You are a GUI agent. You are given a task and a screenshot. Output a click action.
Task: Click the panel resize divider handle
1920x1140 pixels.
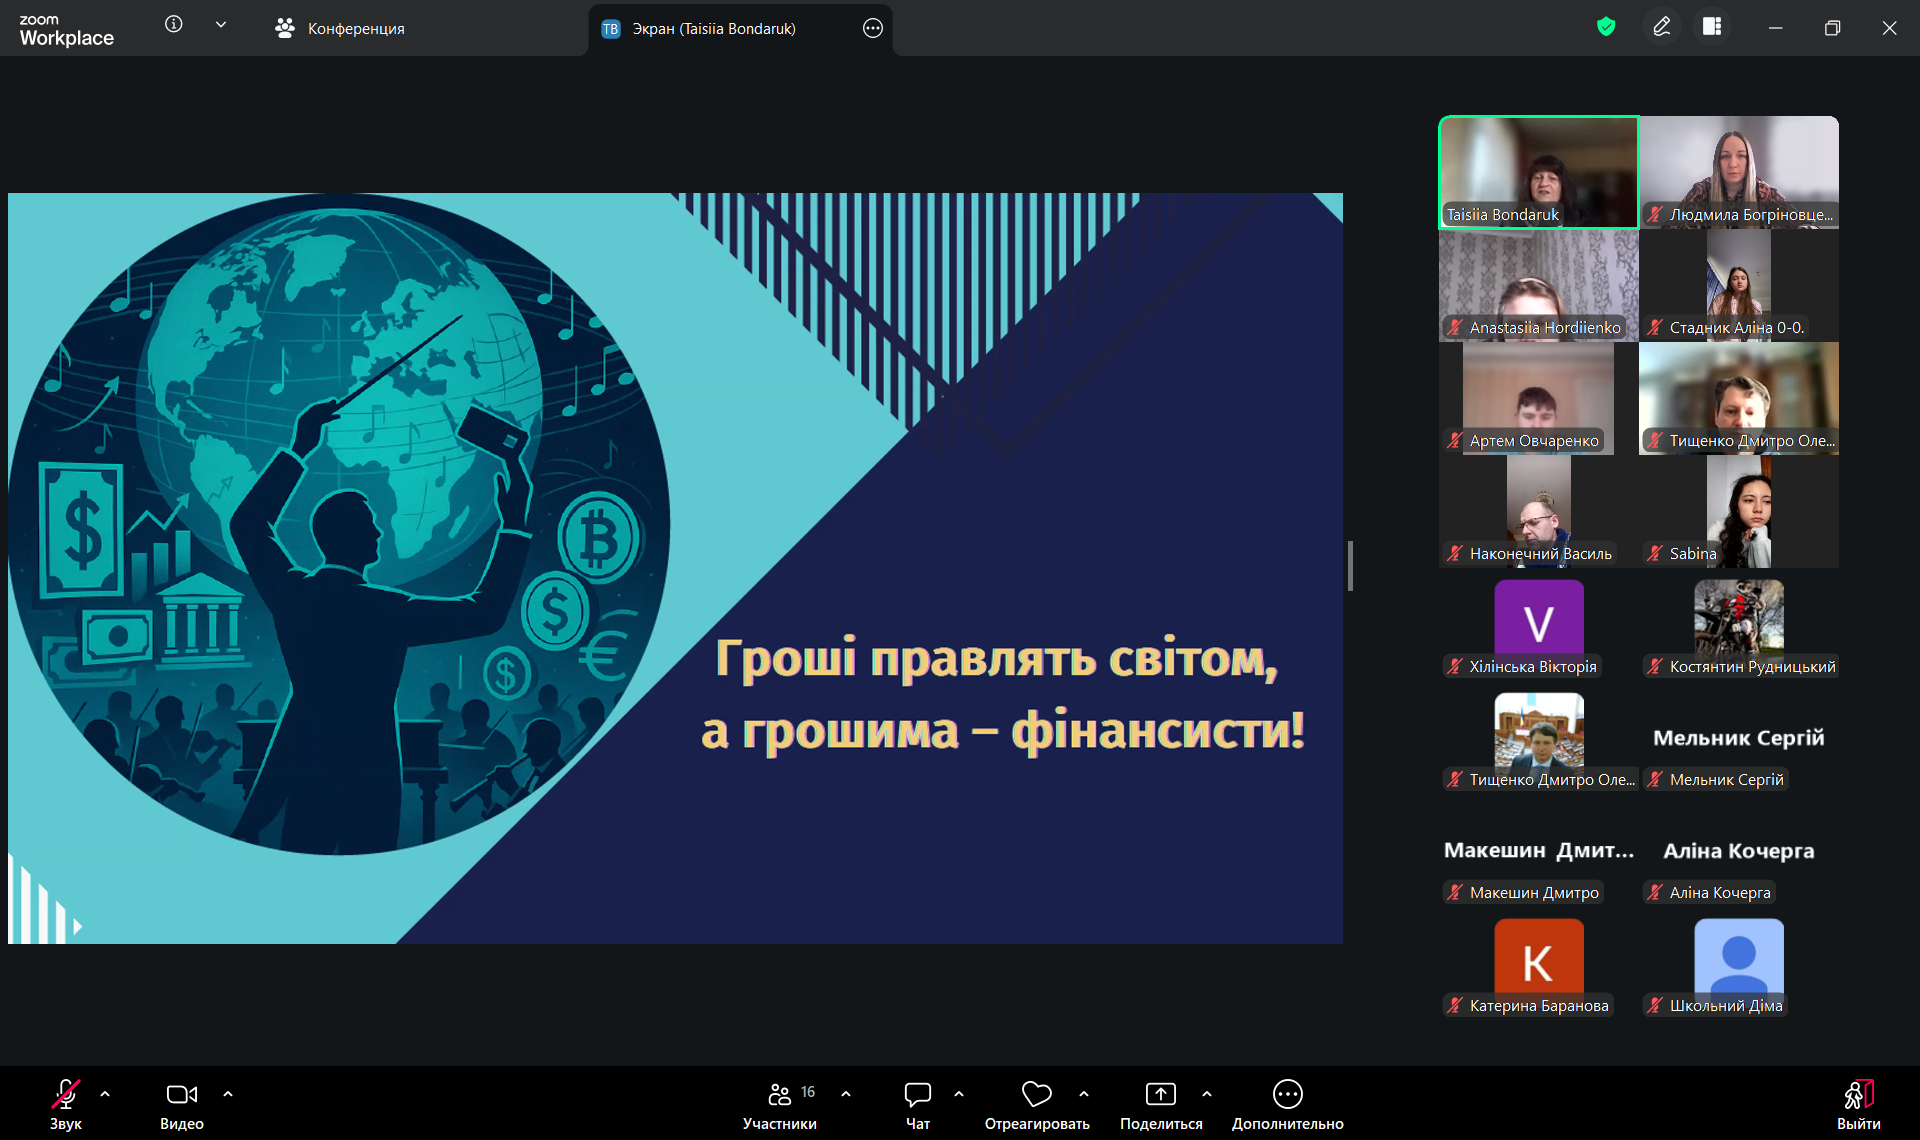point(1350,566)
